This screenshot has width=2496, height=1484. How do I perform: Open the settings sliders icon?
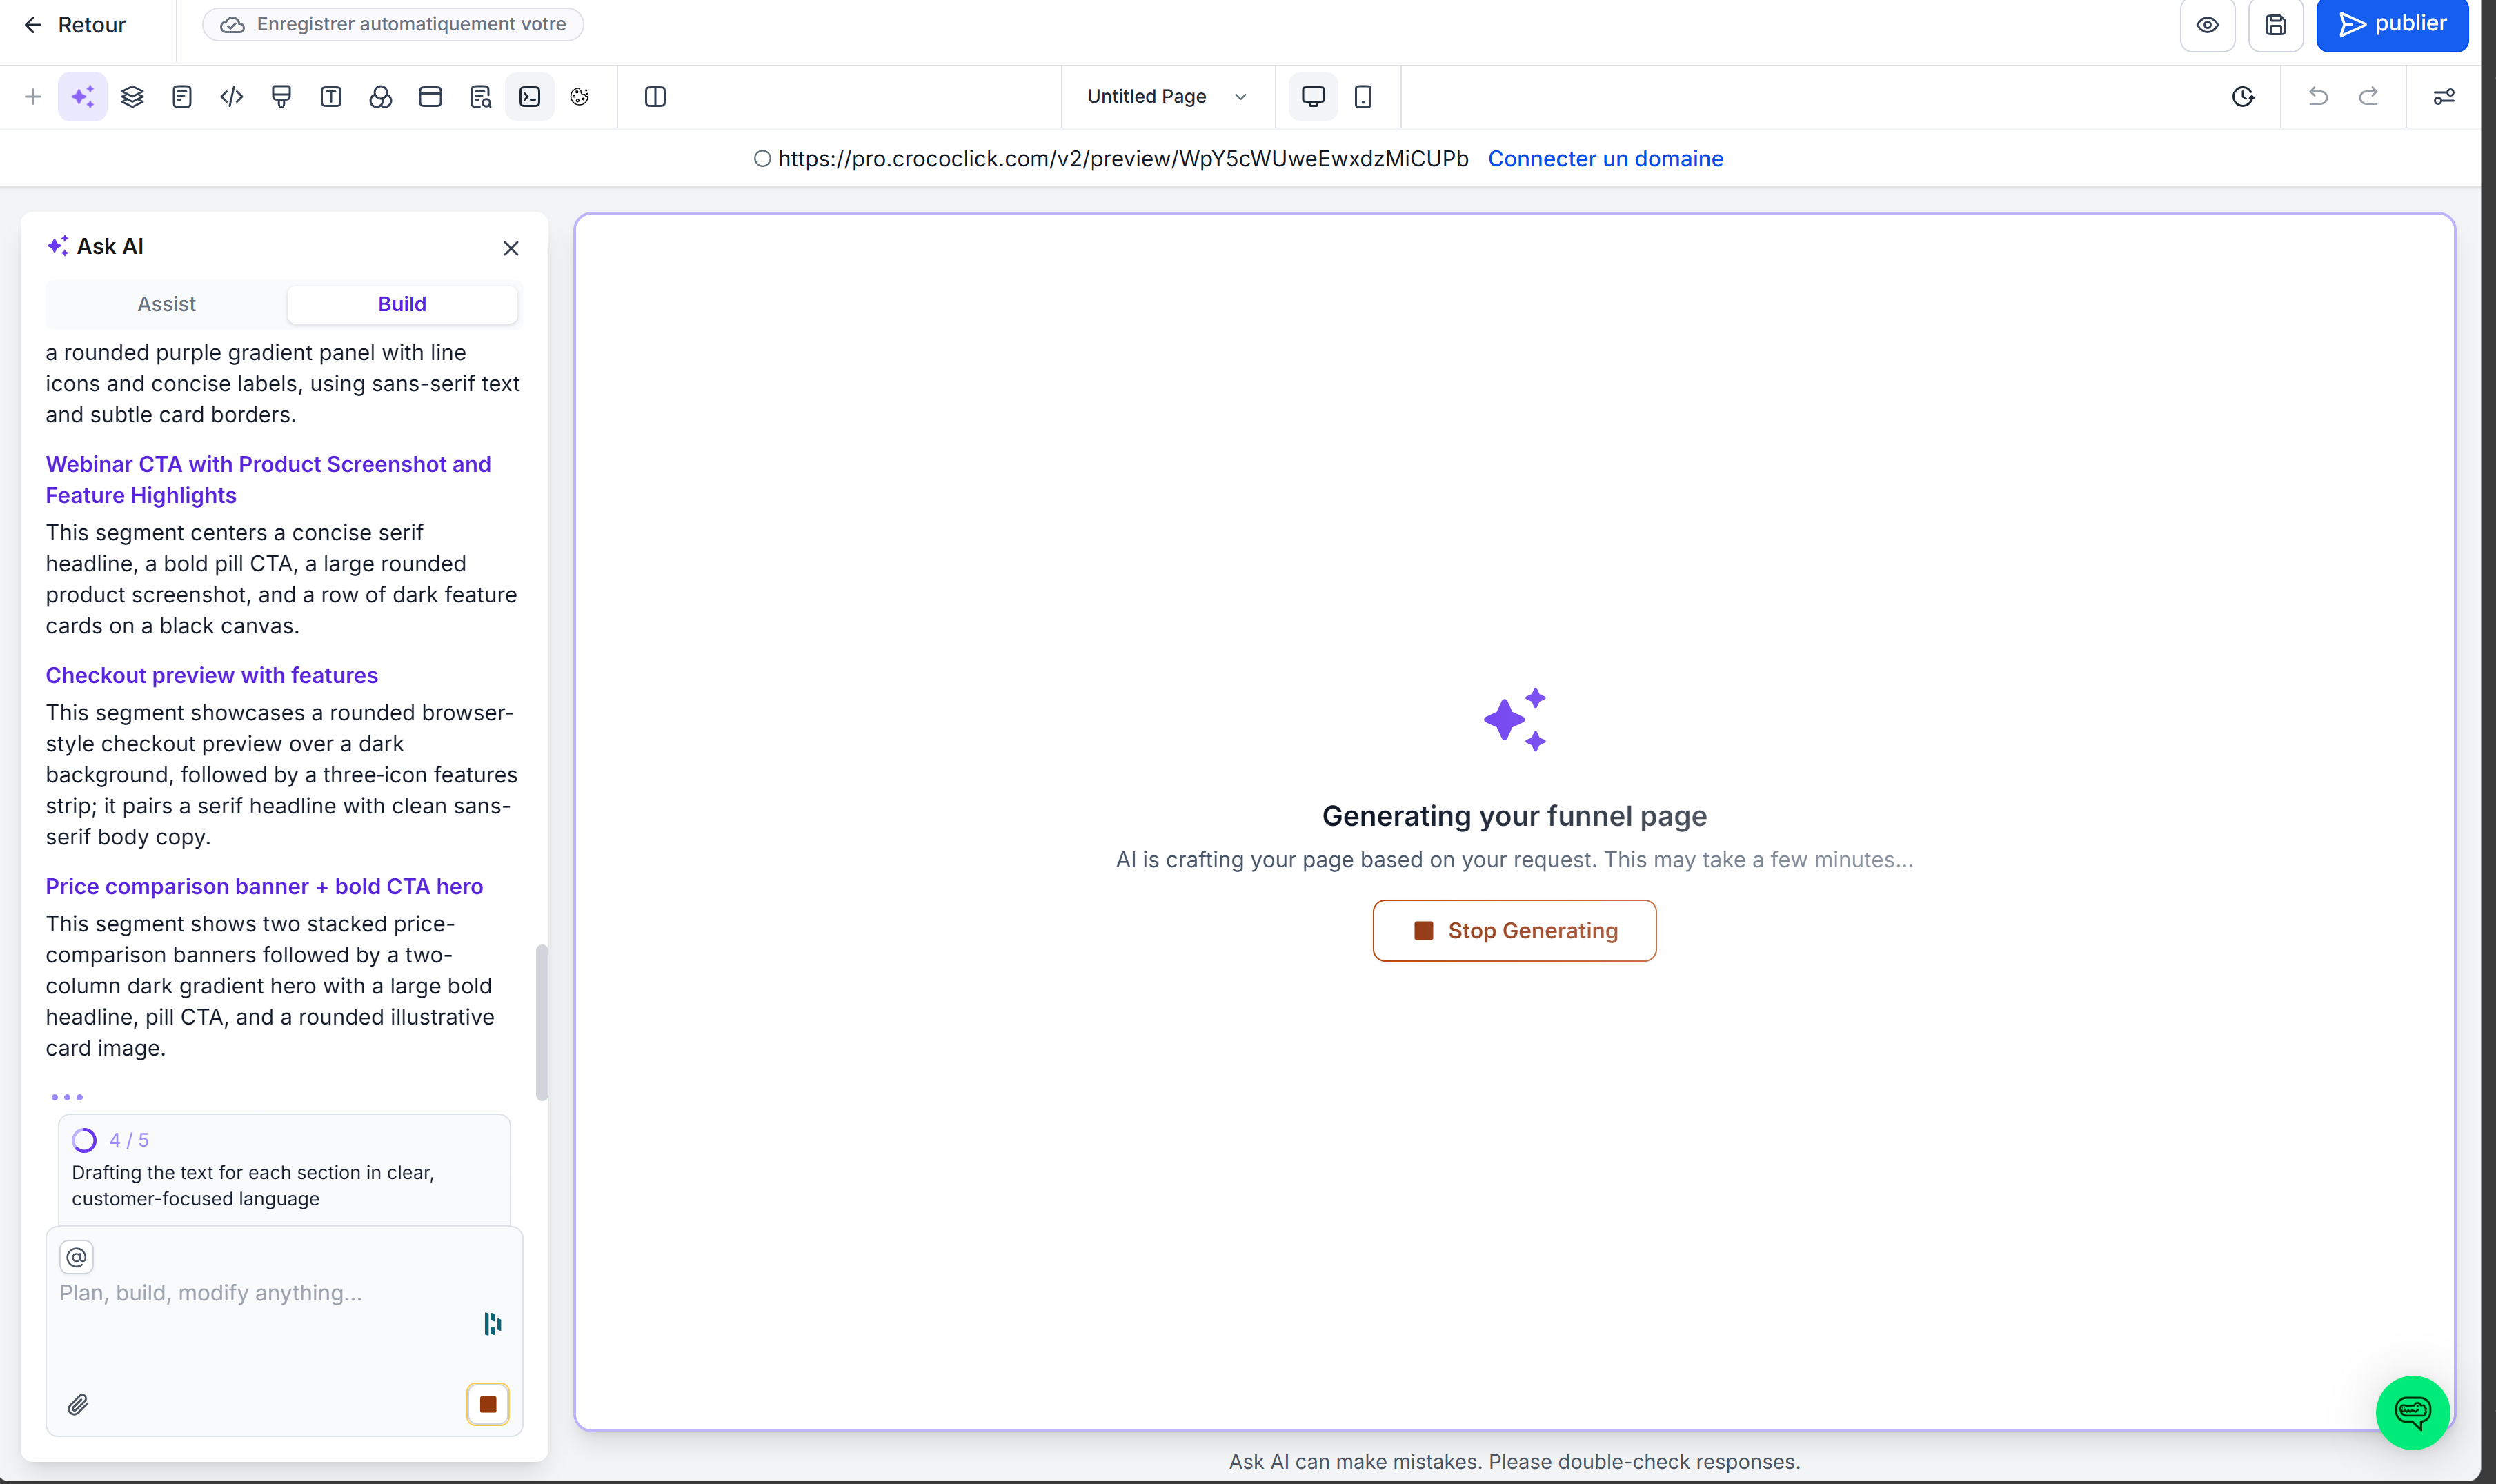pyautogui.click(x=2444, y=97)
